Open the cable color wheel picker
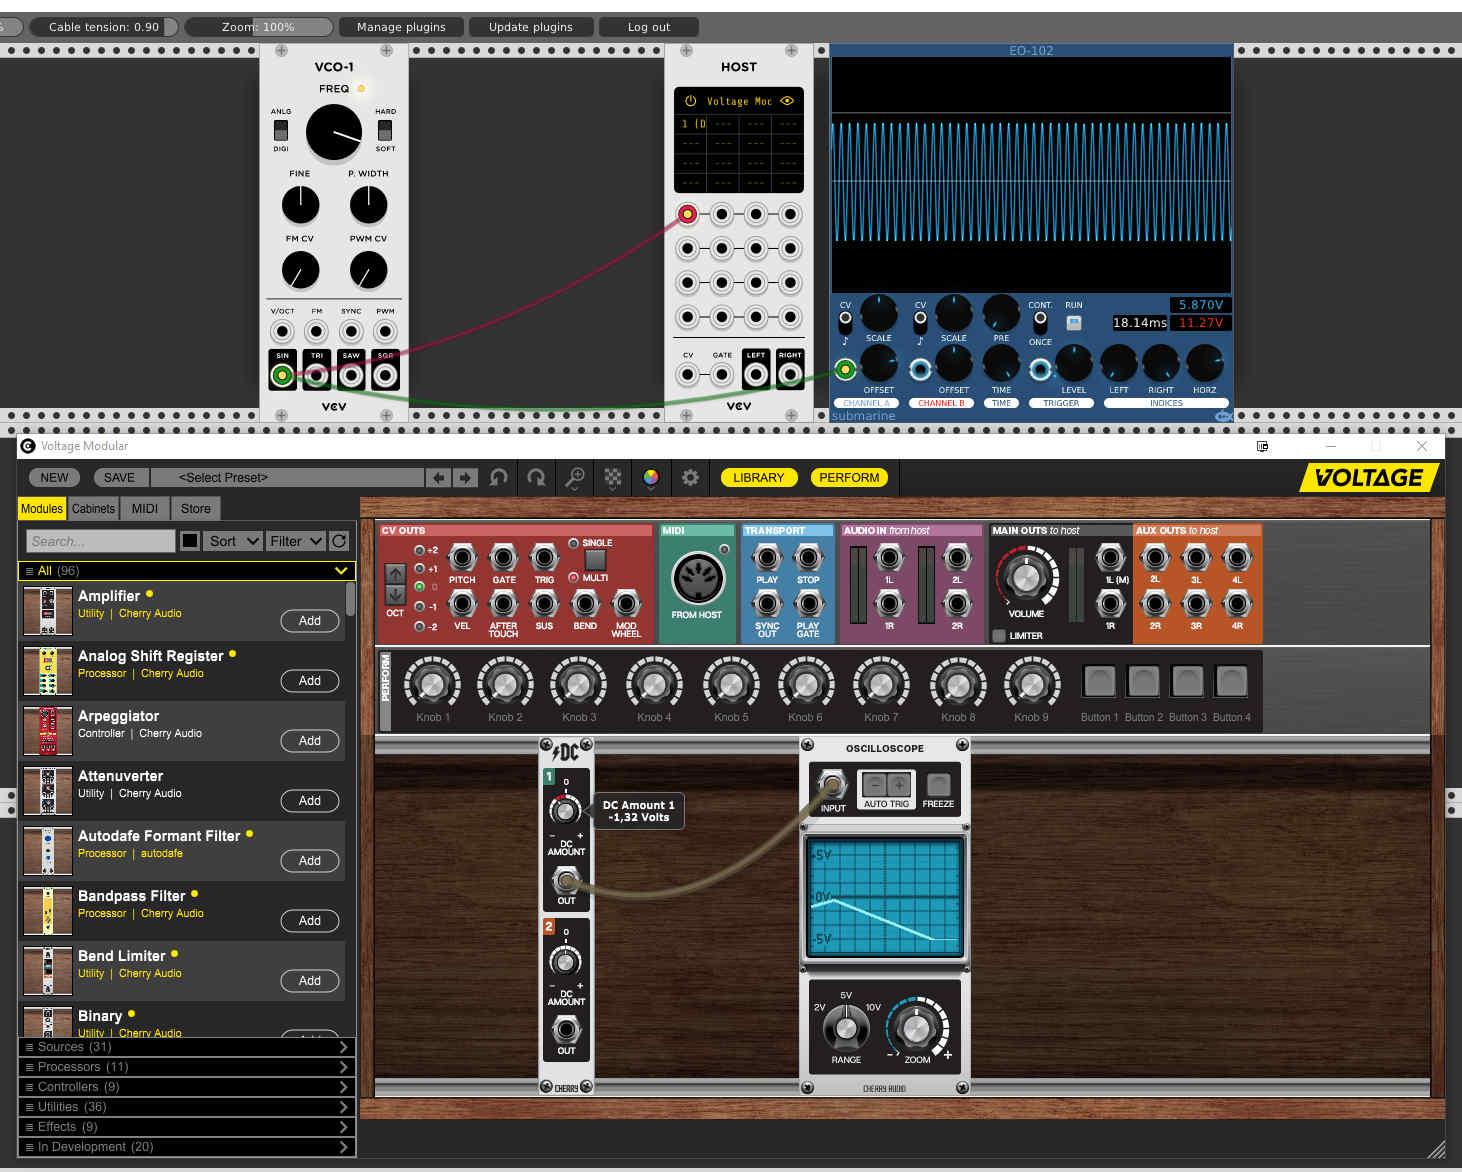This screenshot has height=1172, width=1462. tap(651, 477)
